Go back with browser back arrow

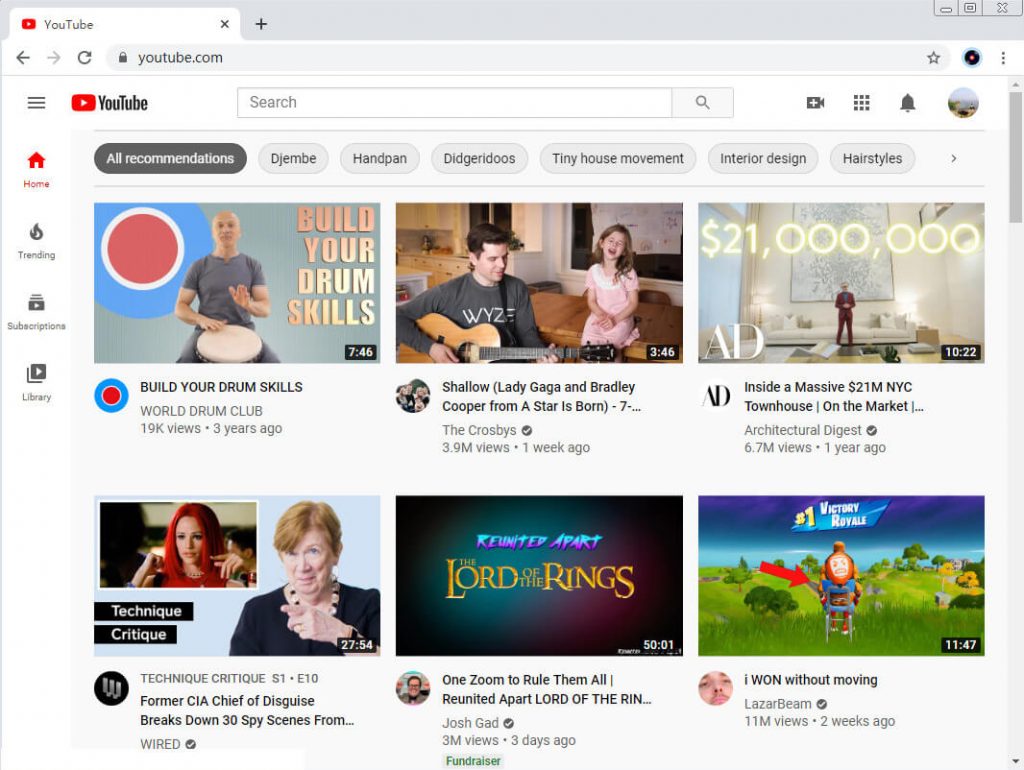pos(23,57)
